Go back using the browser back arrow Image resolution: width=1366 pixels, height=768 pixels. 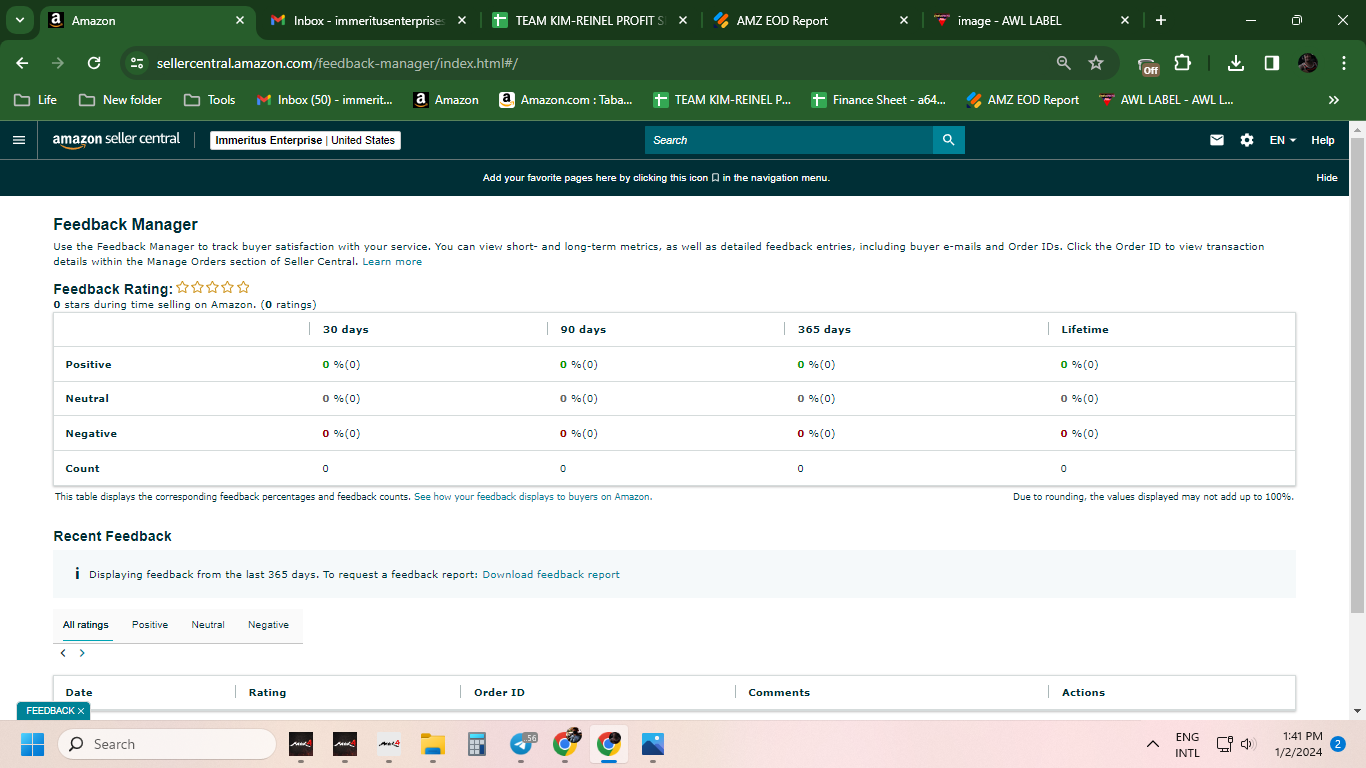[22, 63]
